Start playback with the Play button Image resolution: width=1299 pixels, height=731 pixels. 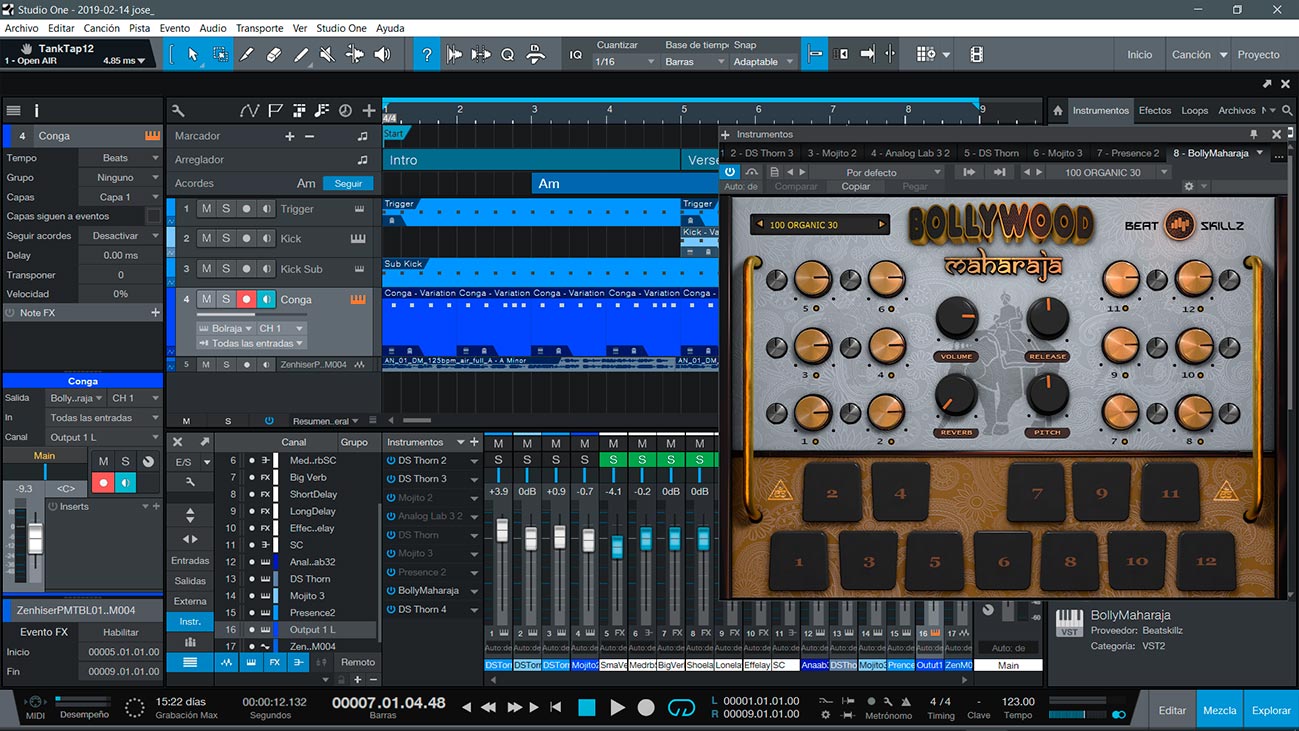[x=617, y=707]
